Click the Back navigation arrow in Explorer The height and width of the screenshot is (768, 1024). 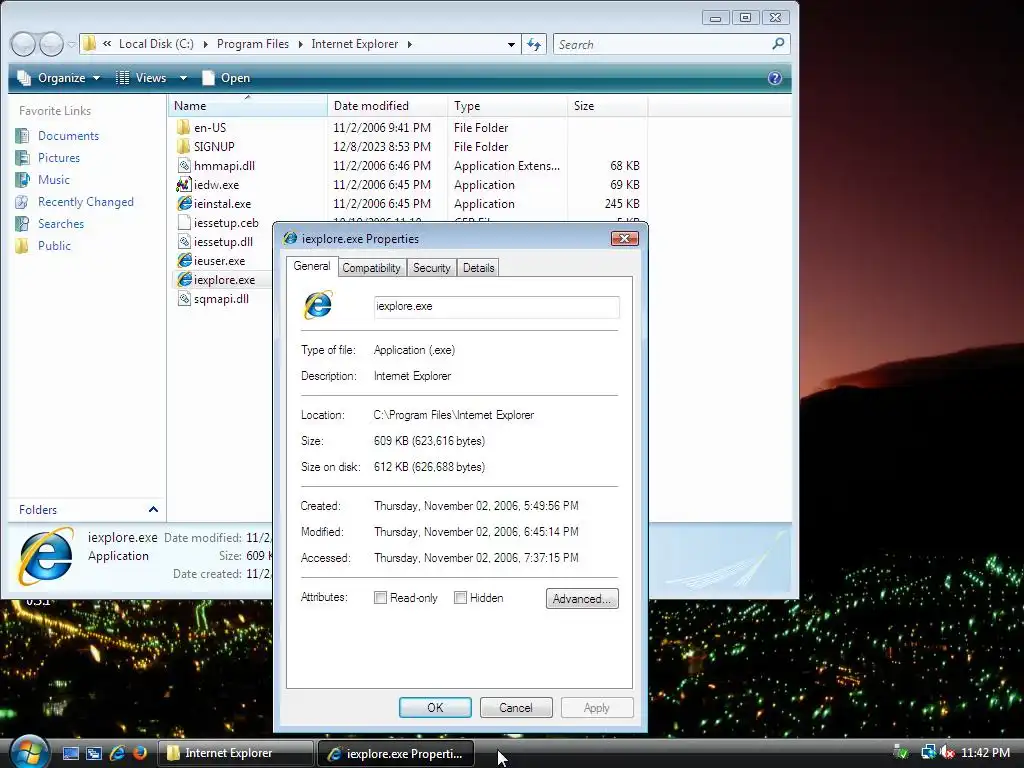tap(24, 44)
